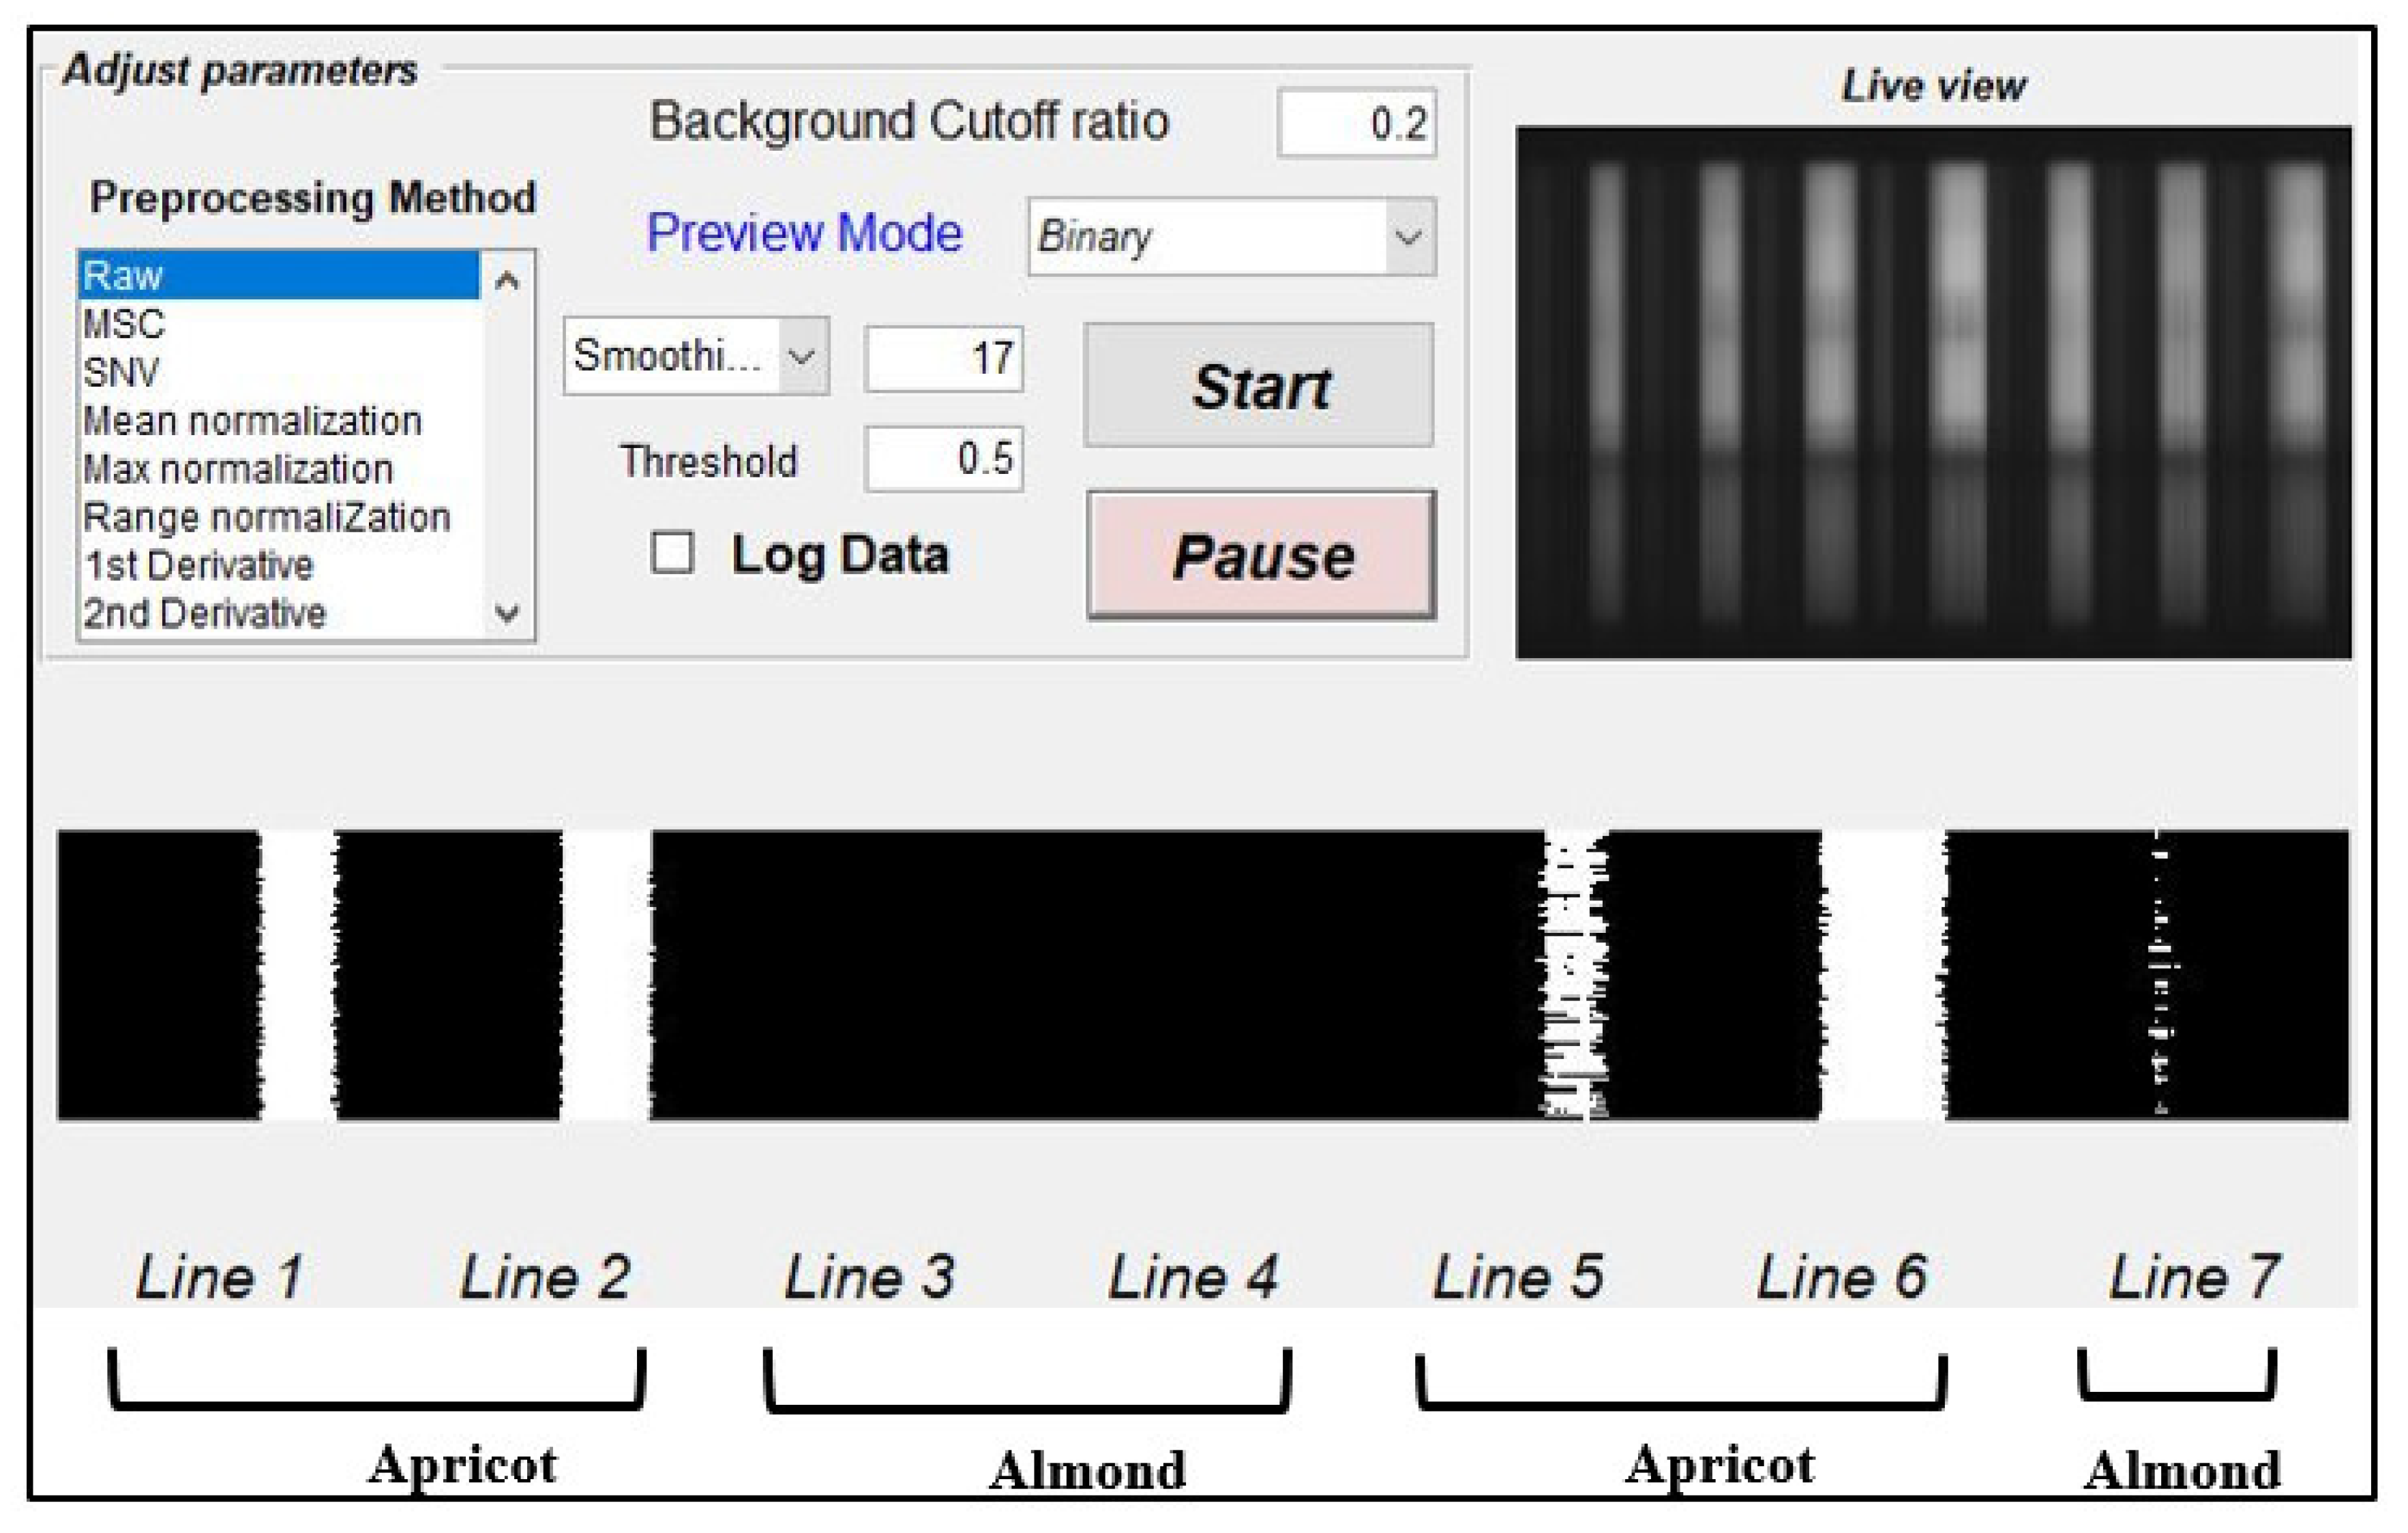Image resolution: width=2408 pixels, height=1533 pixels.
Task: Focus the Background Cutoff ratio field
Action: [1357, 123]
